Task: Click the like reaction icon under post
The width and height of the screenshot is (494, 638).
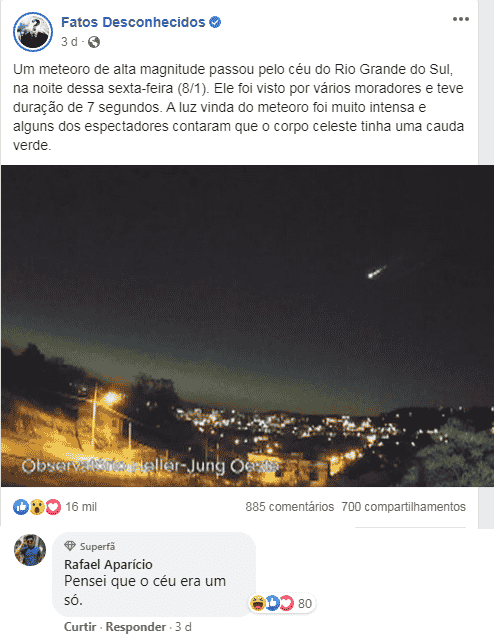Action: click(x=21, y=507)
